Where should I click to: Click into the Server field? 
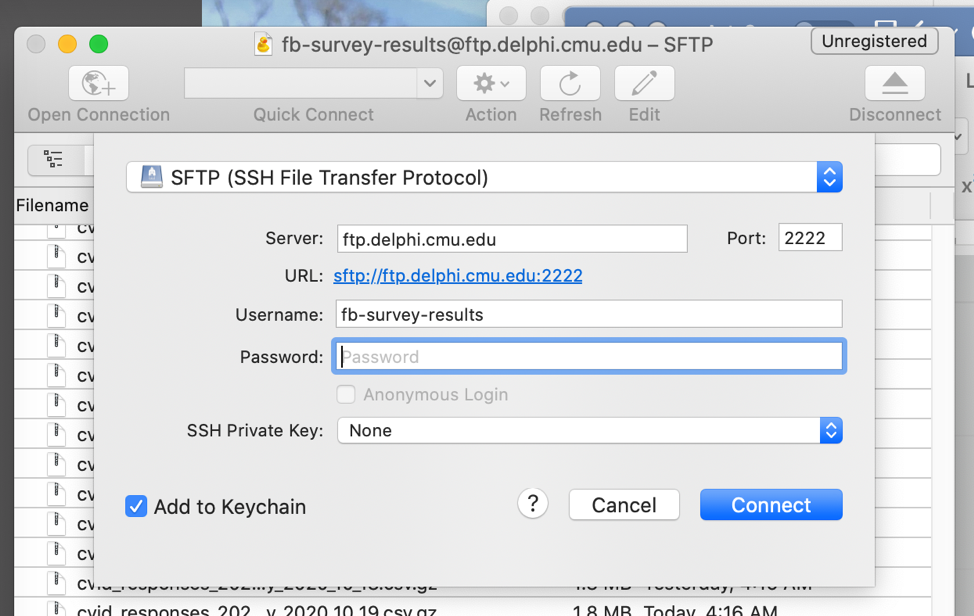512,239
